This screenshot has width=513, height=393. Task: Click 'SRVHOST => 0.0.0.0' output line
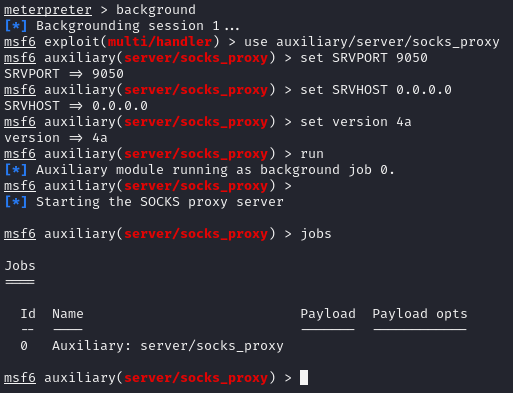pyautogui.click(x=76, y=106)
